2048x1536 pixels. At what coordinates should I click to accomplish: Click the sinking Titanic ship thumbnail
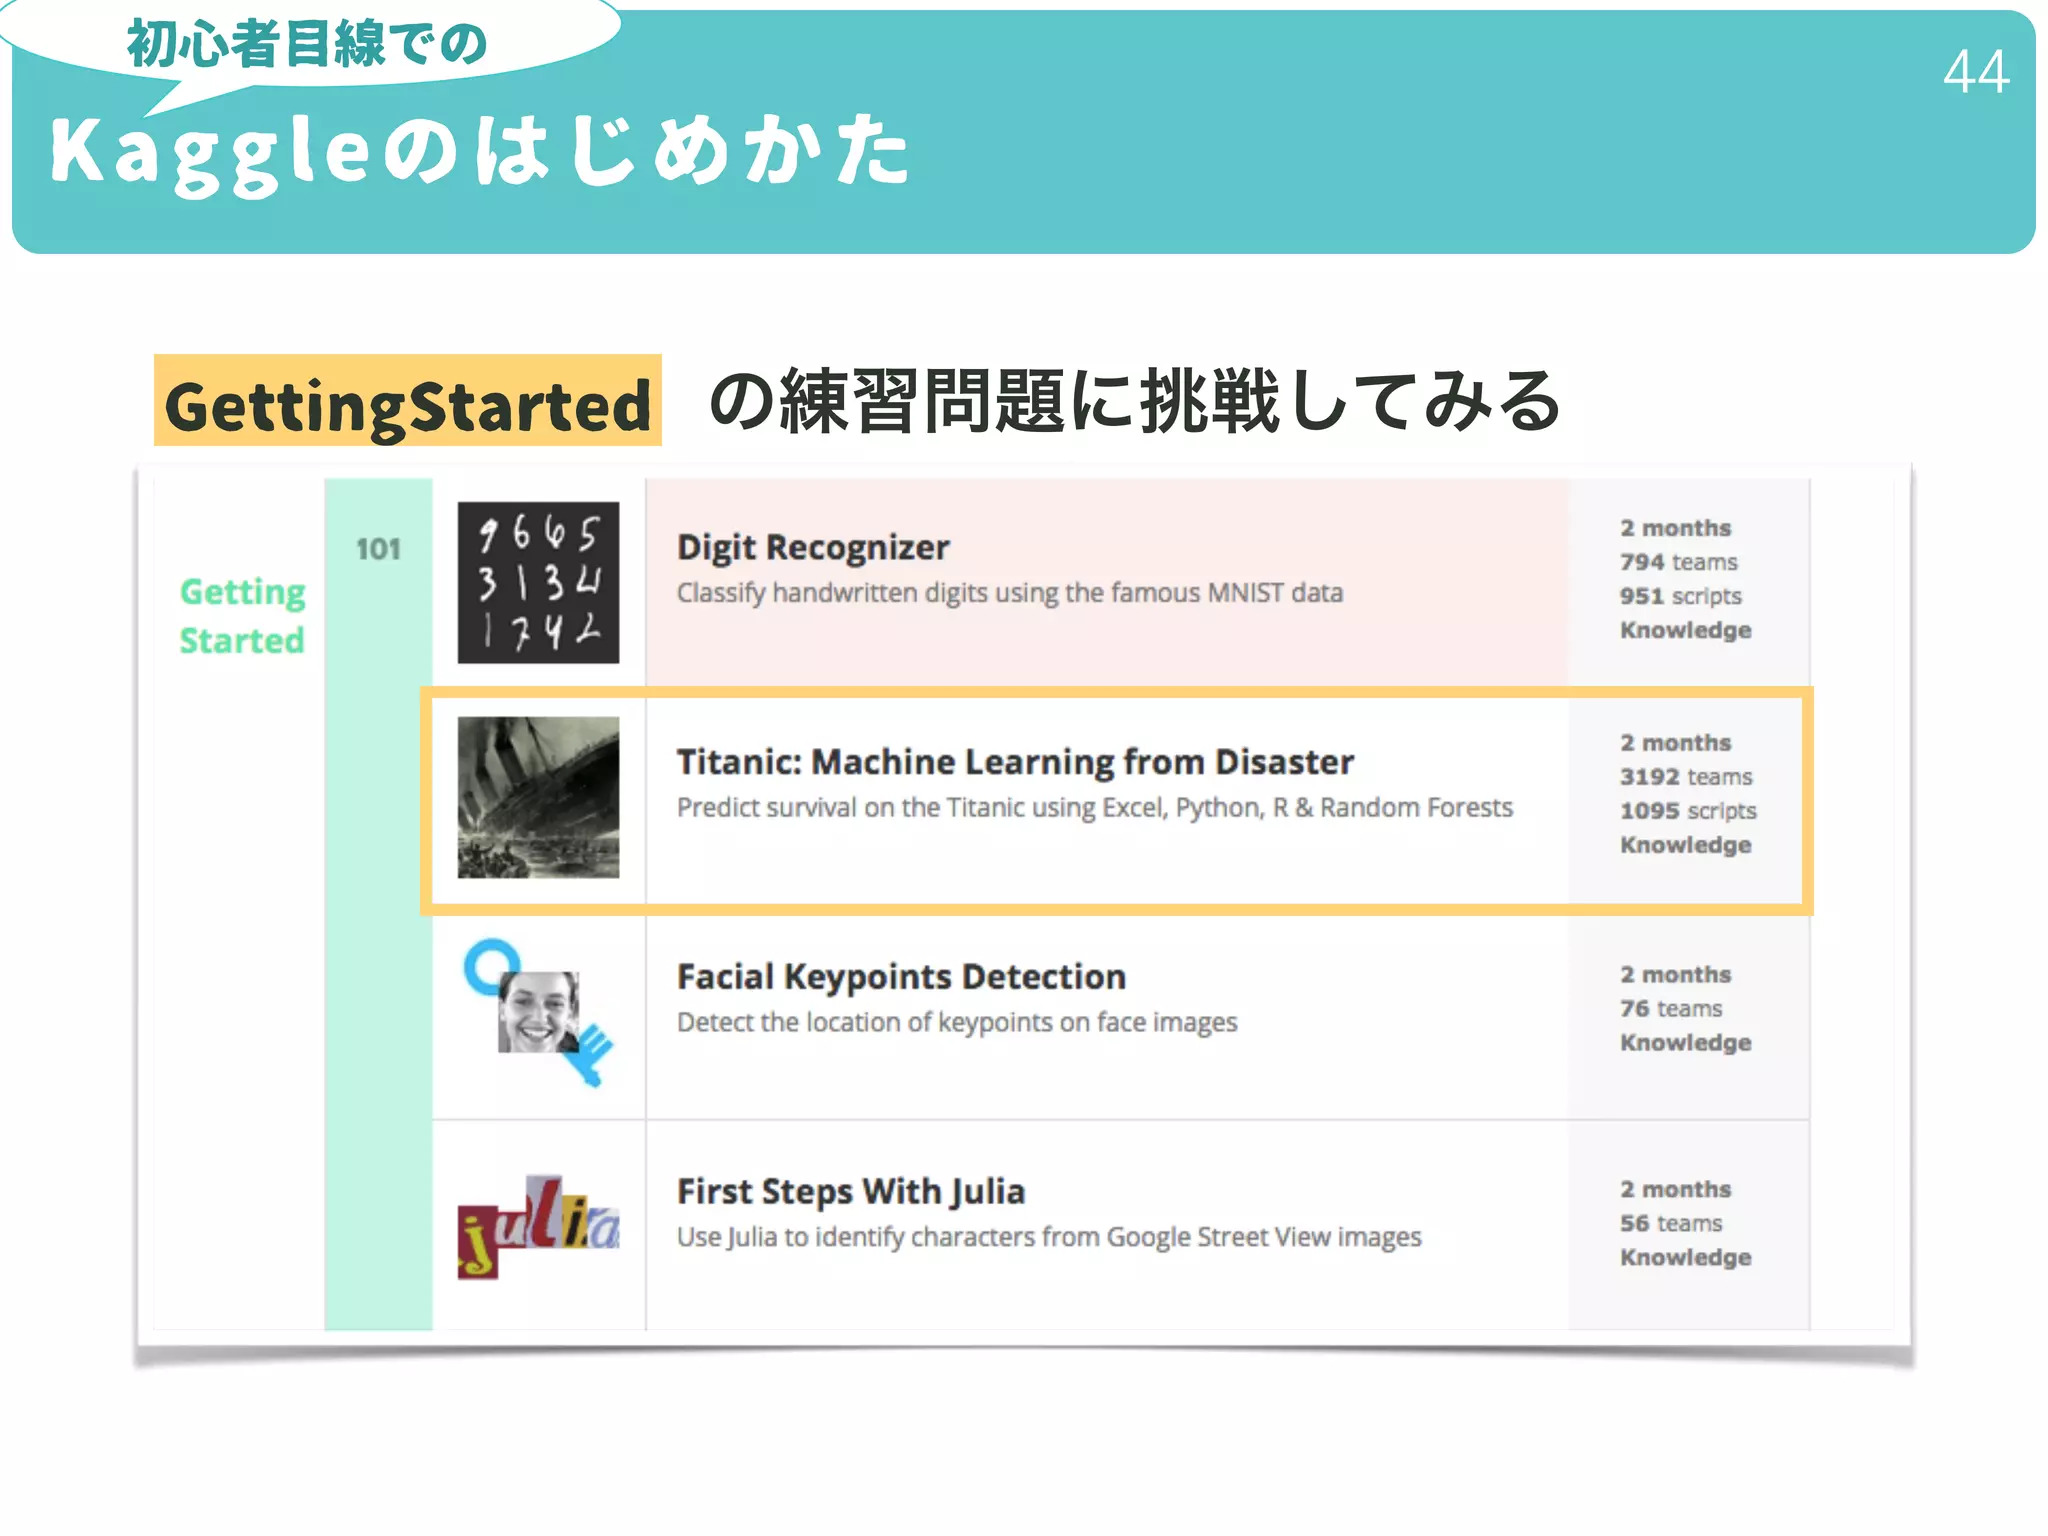pyautogui.click(x=538, y=797)
